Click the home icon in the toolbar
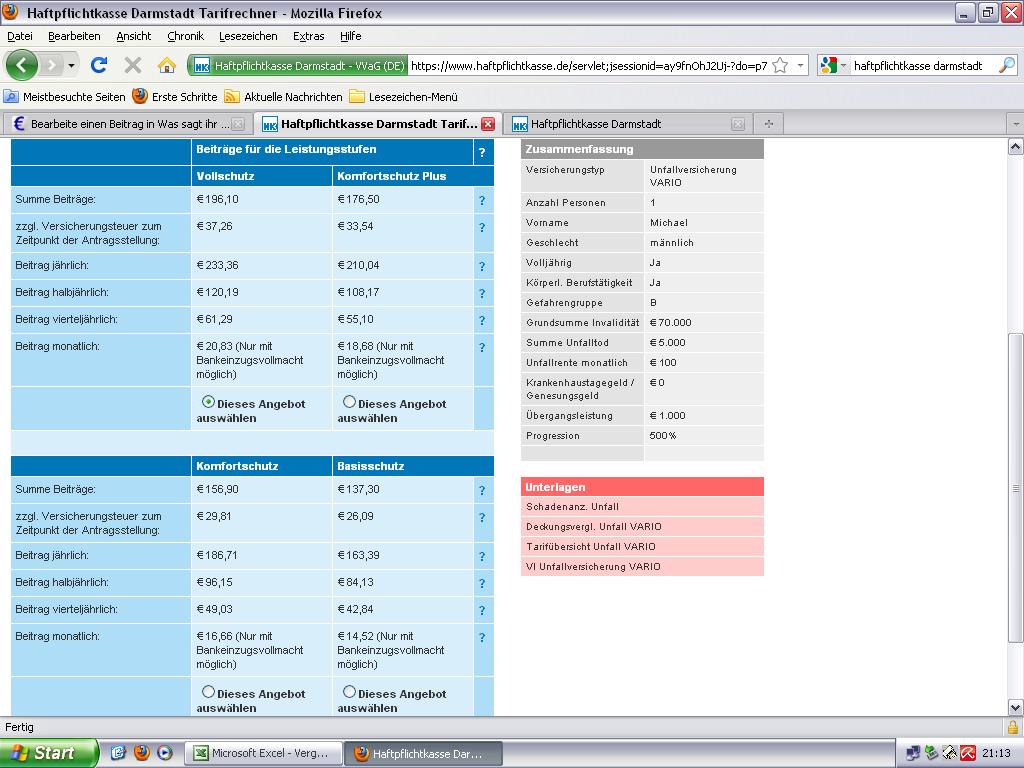1024x768 pixels. 167,65
